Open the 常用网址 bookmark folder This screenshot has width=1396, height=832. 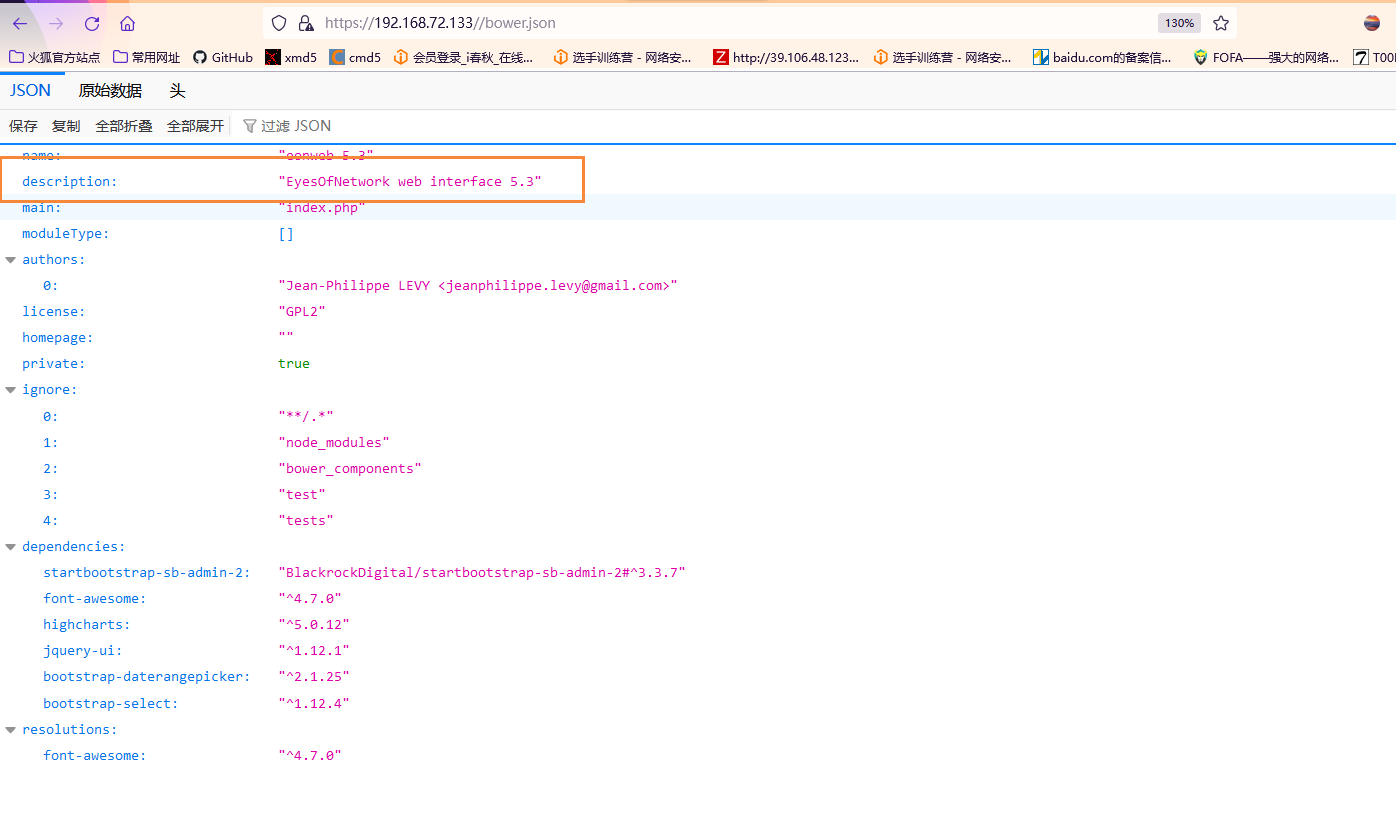point(147,57)
